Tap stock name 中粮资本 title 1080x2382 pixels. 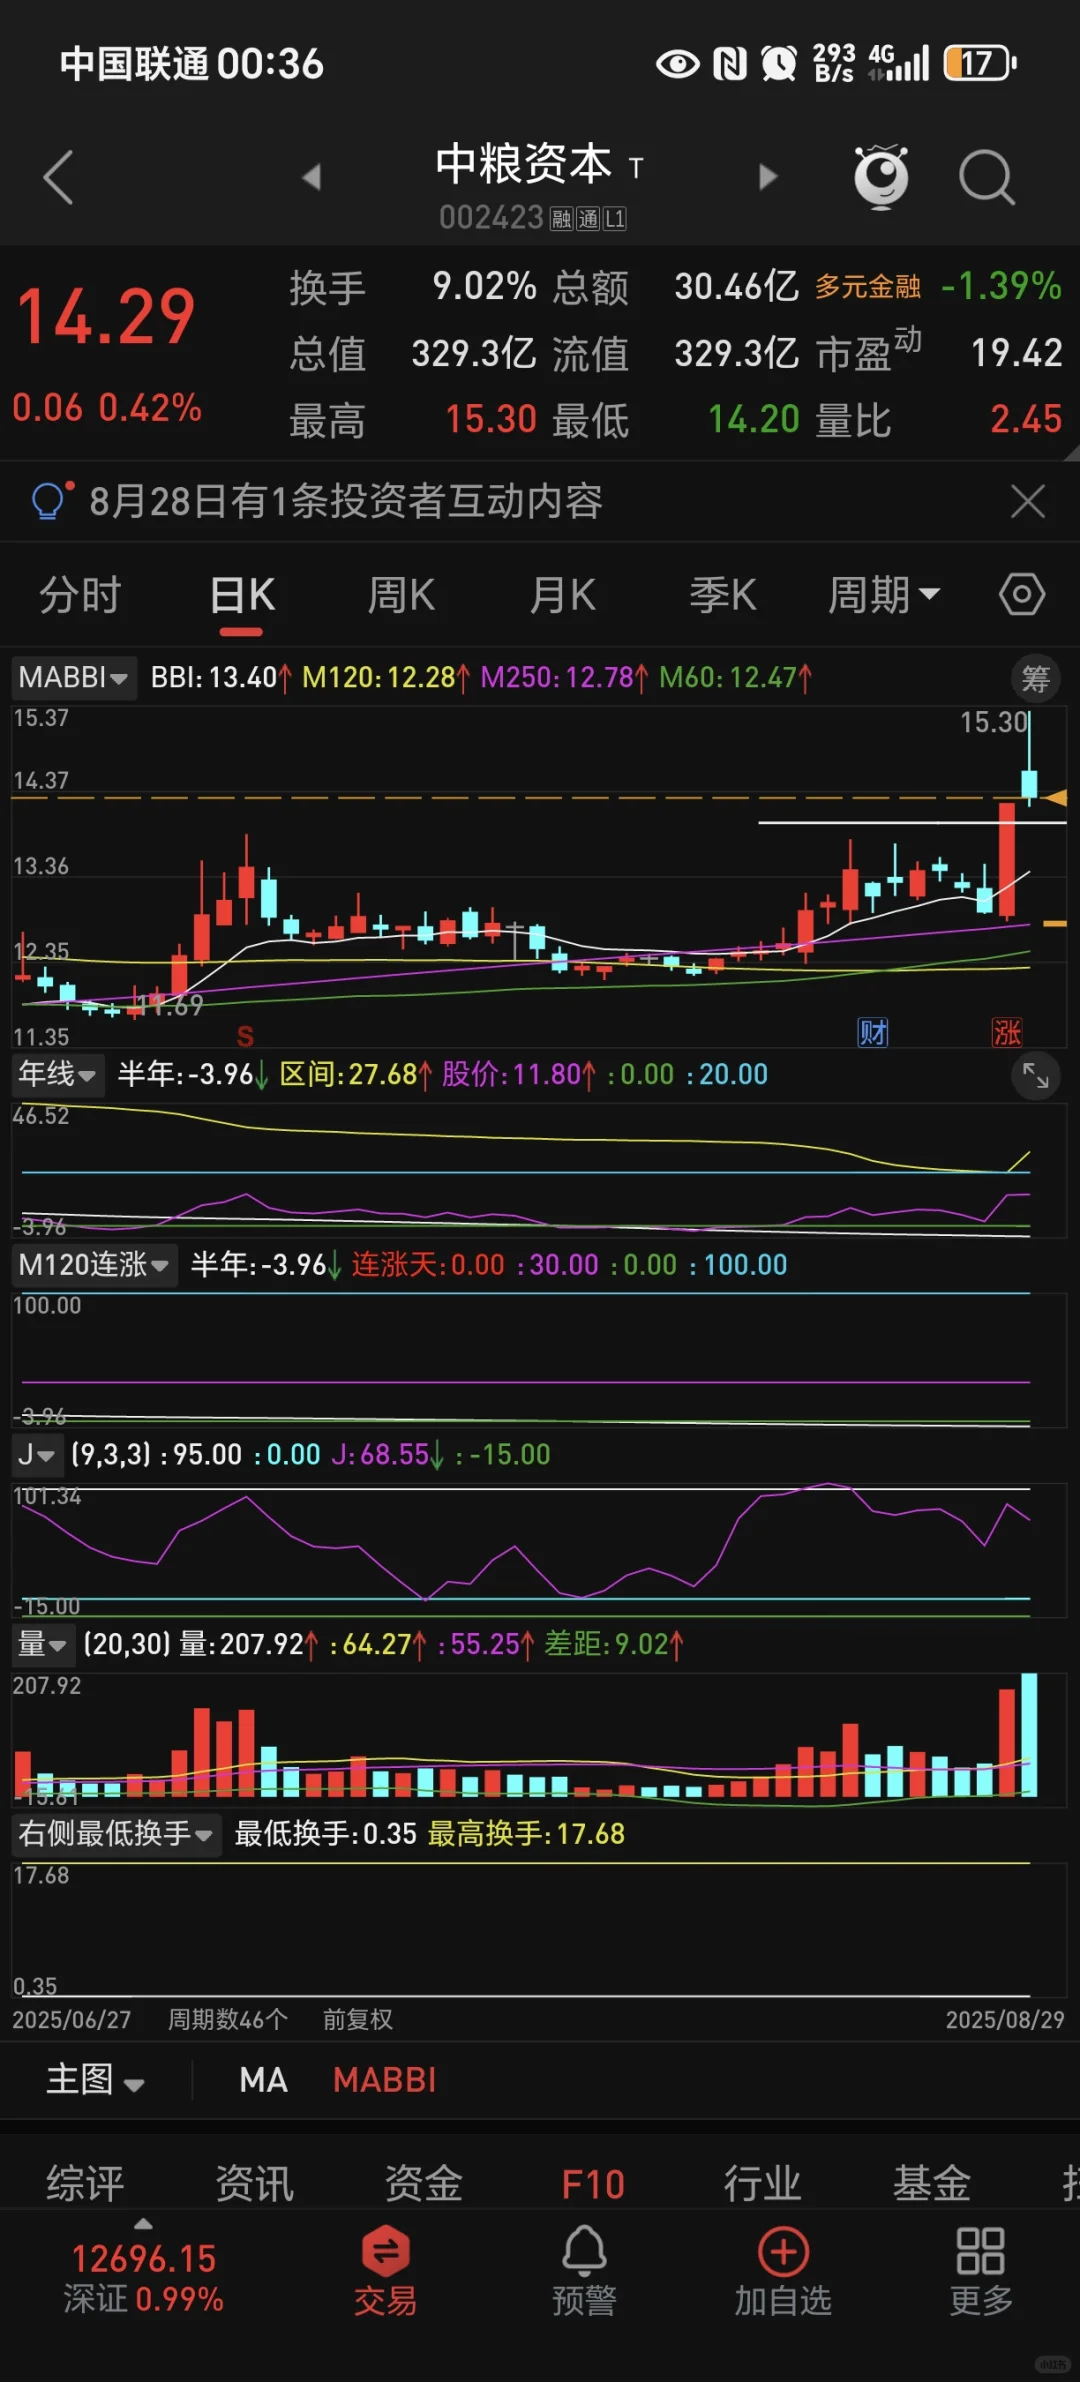pos(523,163)
